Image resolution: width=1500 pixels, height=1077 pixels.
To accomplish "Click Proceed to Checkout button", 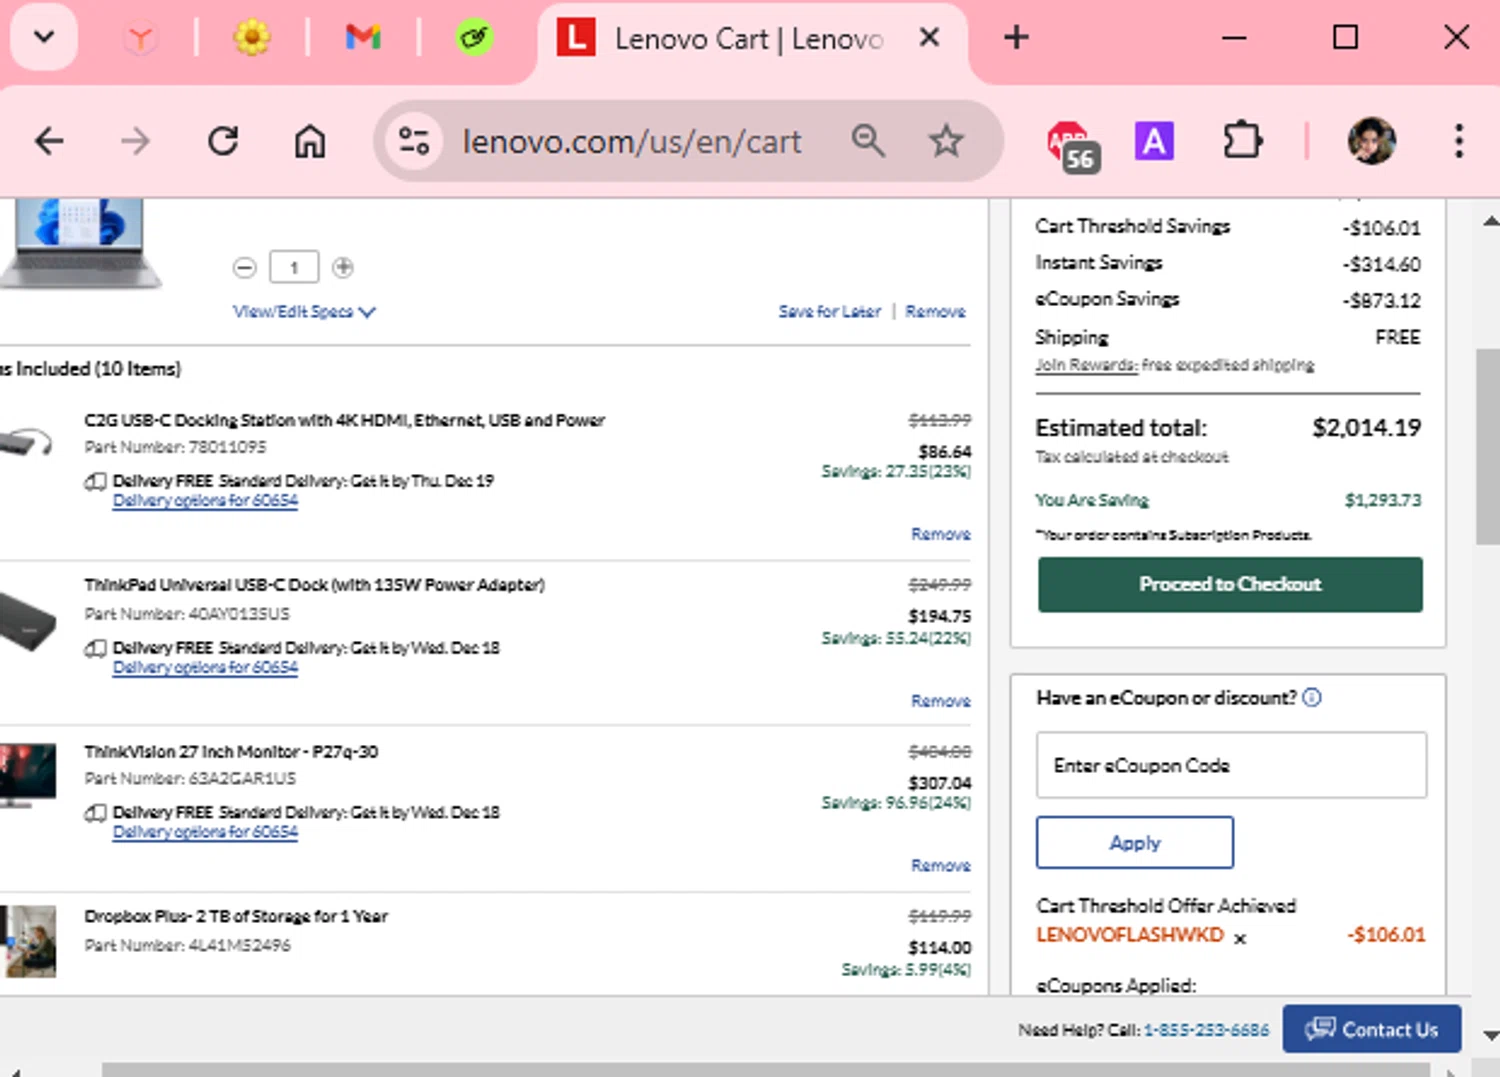I will tap(1230, 584).
